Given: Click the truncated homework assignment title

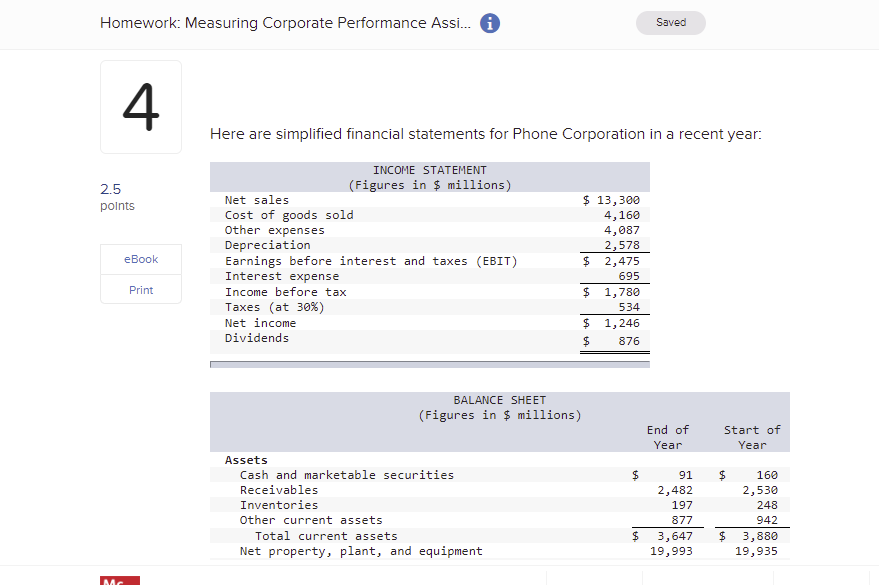Looking at the screenshot, I should (283, 23).
